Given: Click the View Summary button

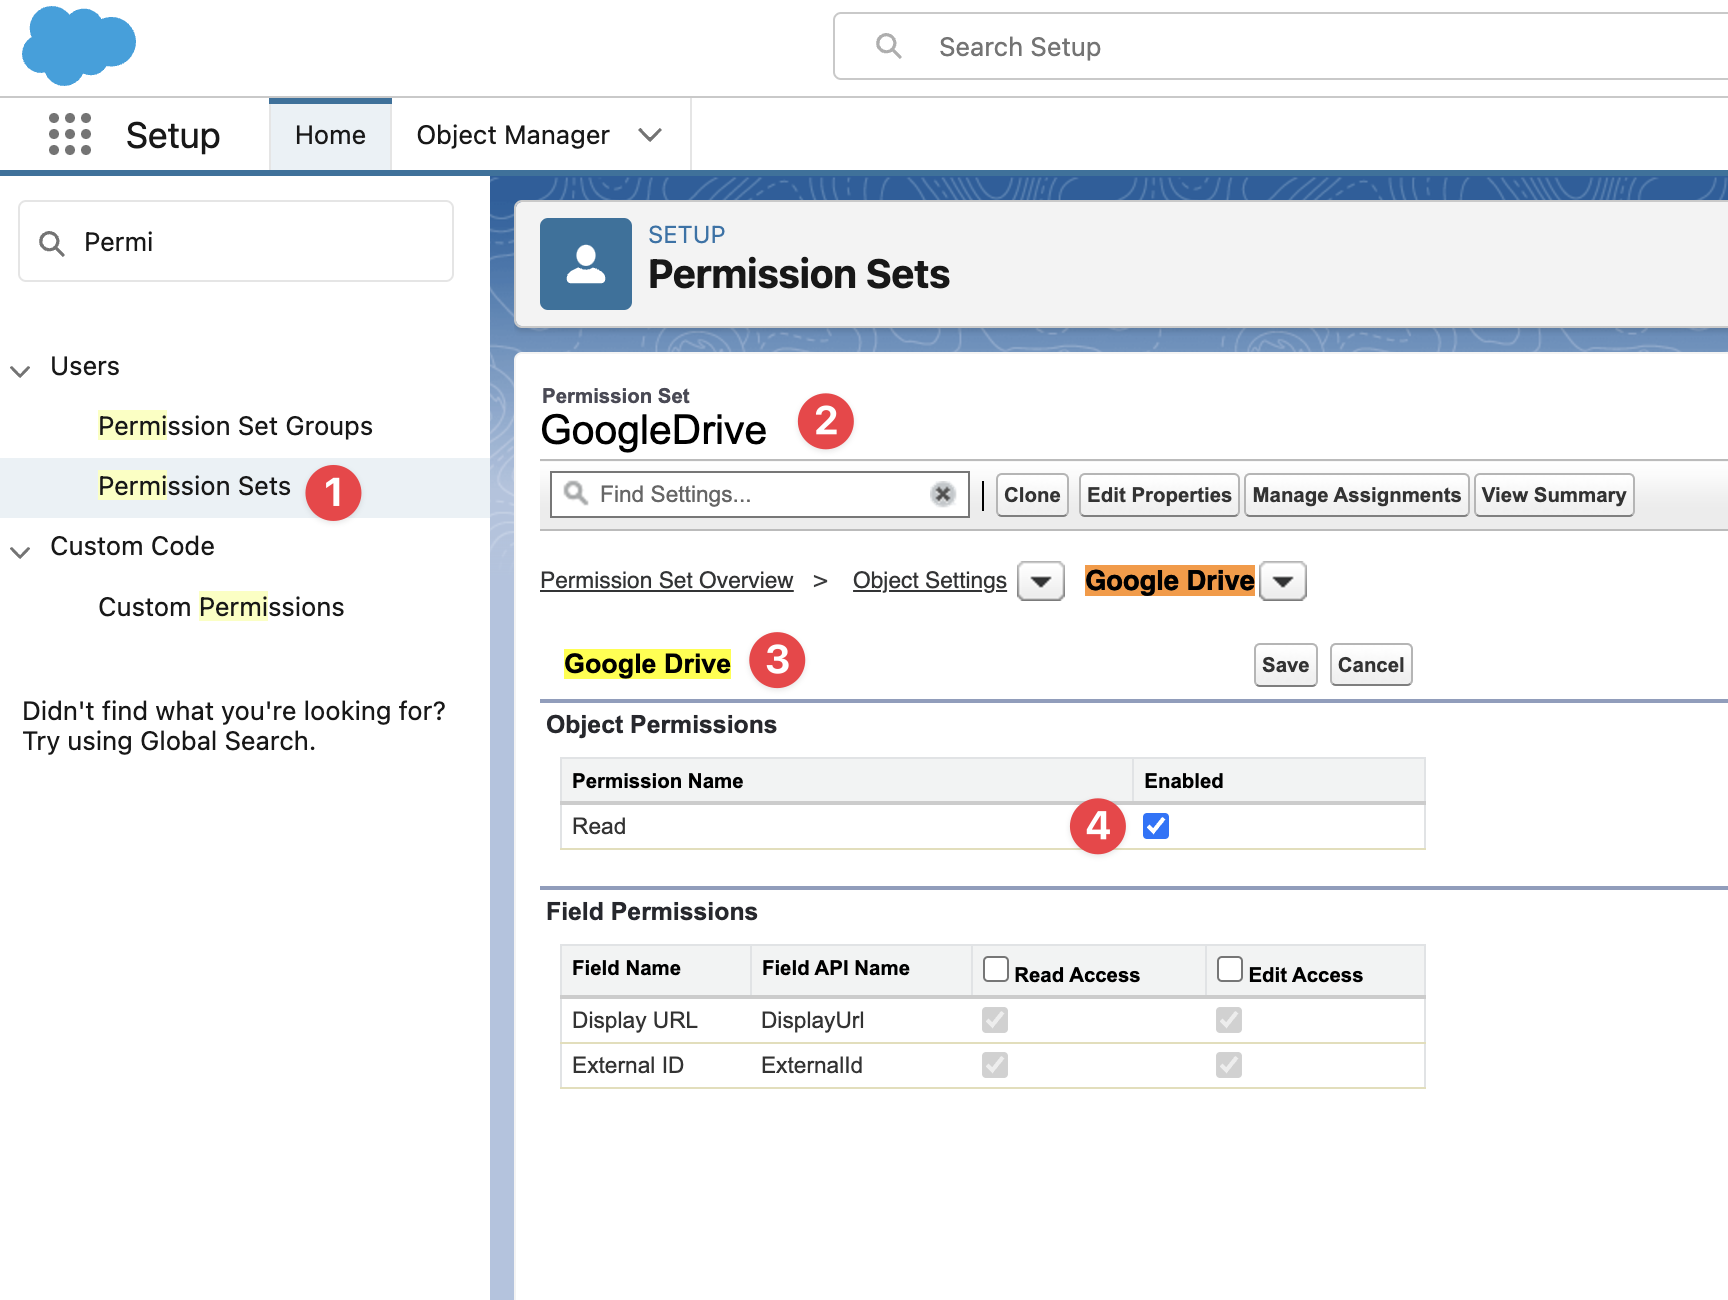Looking at the screenshot, I should coord(1554,495).
